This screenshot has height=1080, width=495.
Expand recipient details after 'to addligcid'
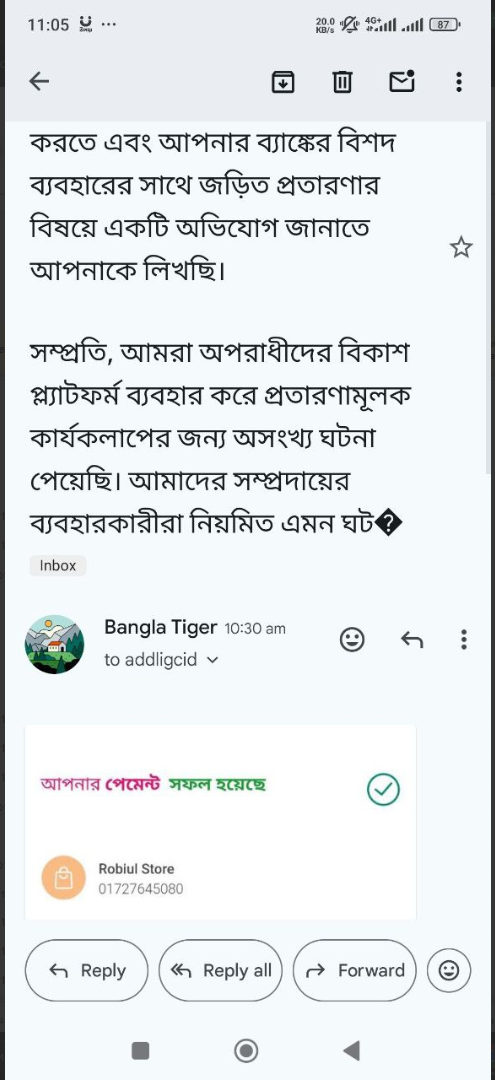[212, 660]
